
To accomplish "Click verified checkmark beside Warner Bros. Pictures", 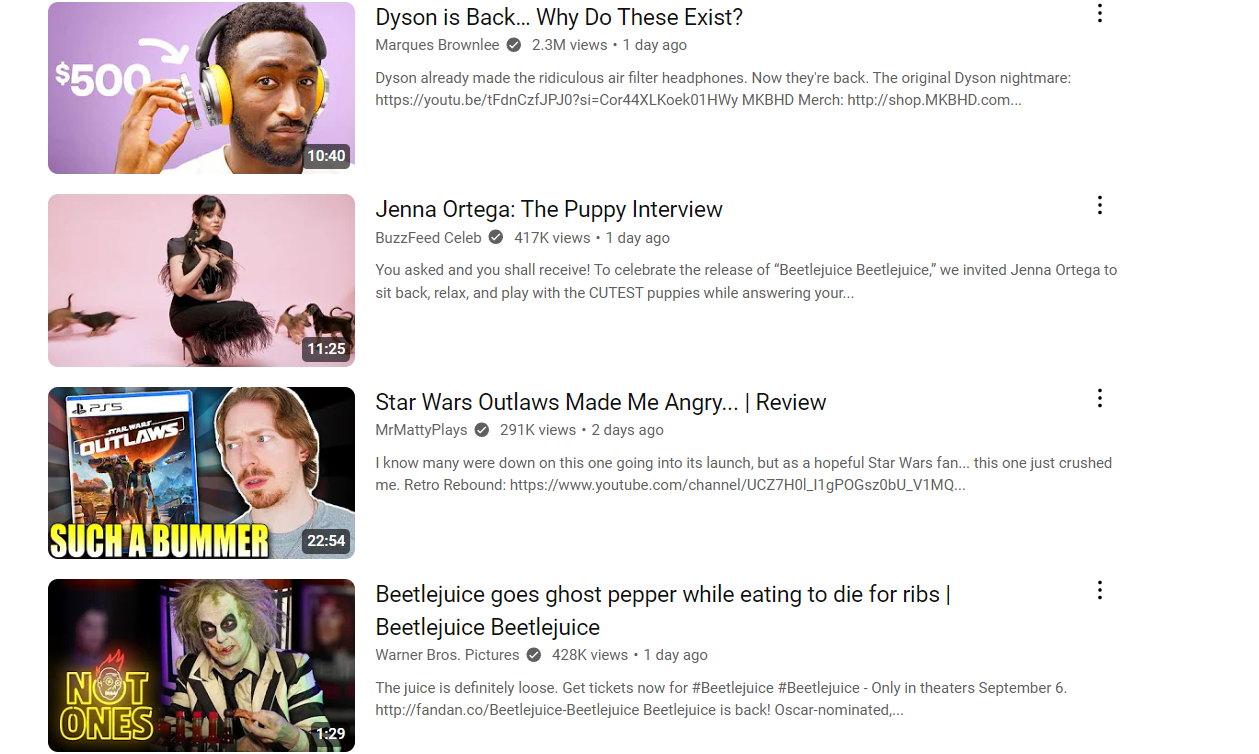I will [533, 654].
